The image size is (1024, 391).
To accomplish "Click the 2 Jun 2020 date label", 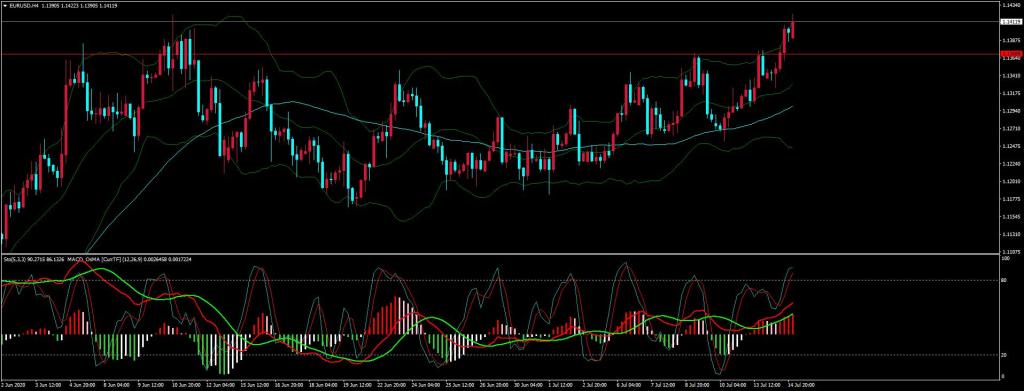I will click(x=13, y=384).
